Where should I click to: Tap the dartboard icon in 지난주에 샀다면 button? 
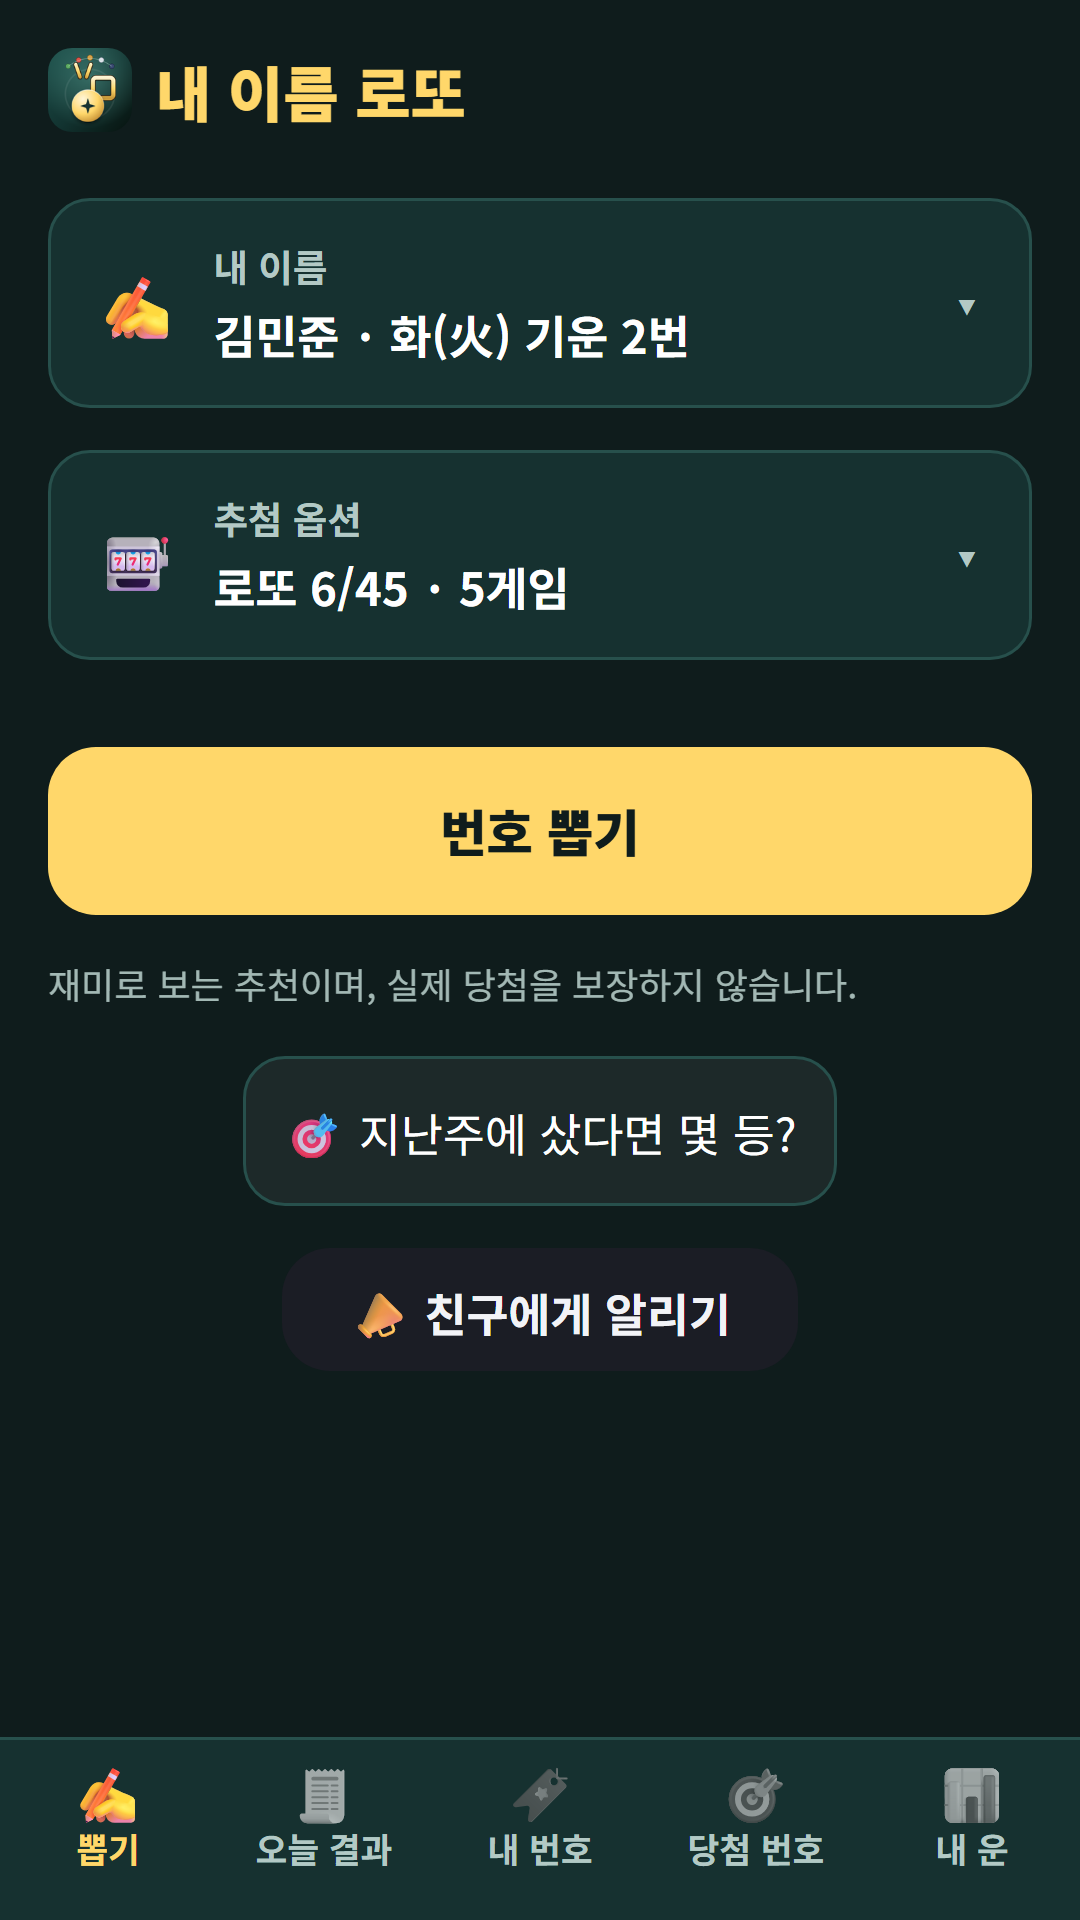[x=314, y=1135]
